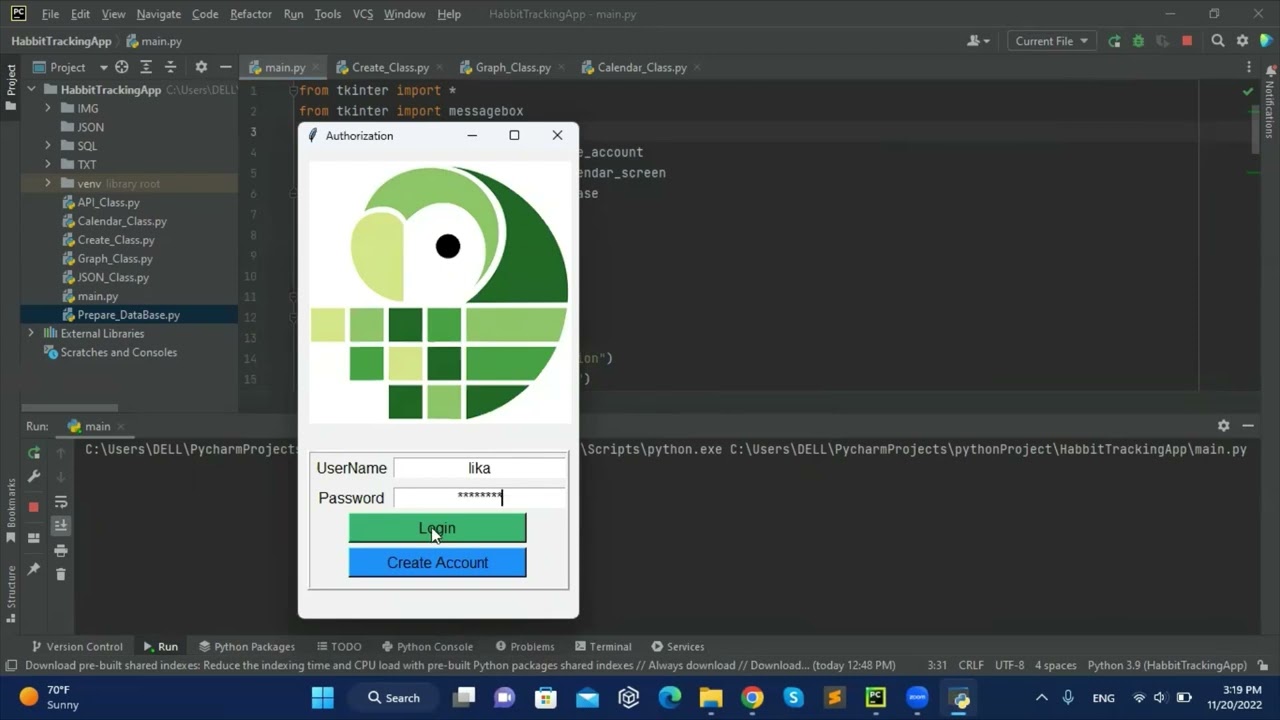The height and width of the screenshot is (720, 1280).
Task: Open the Refactor menu
Action: point(251,14)
